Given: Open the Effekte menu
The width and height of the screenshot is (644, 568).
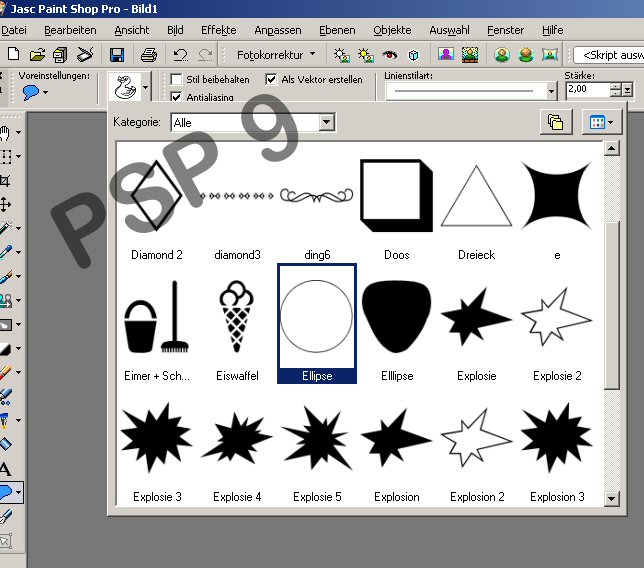Looking at the screenshot, I should tap(218, 30).
